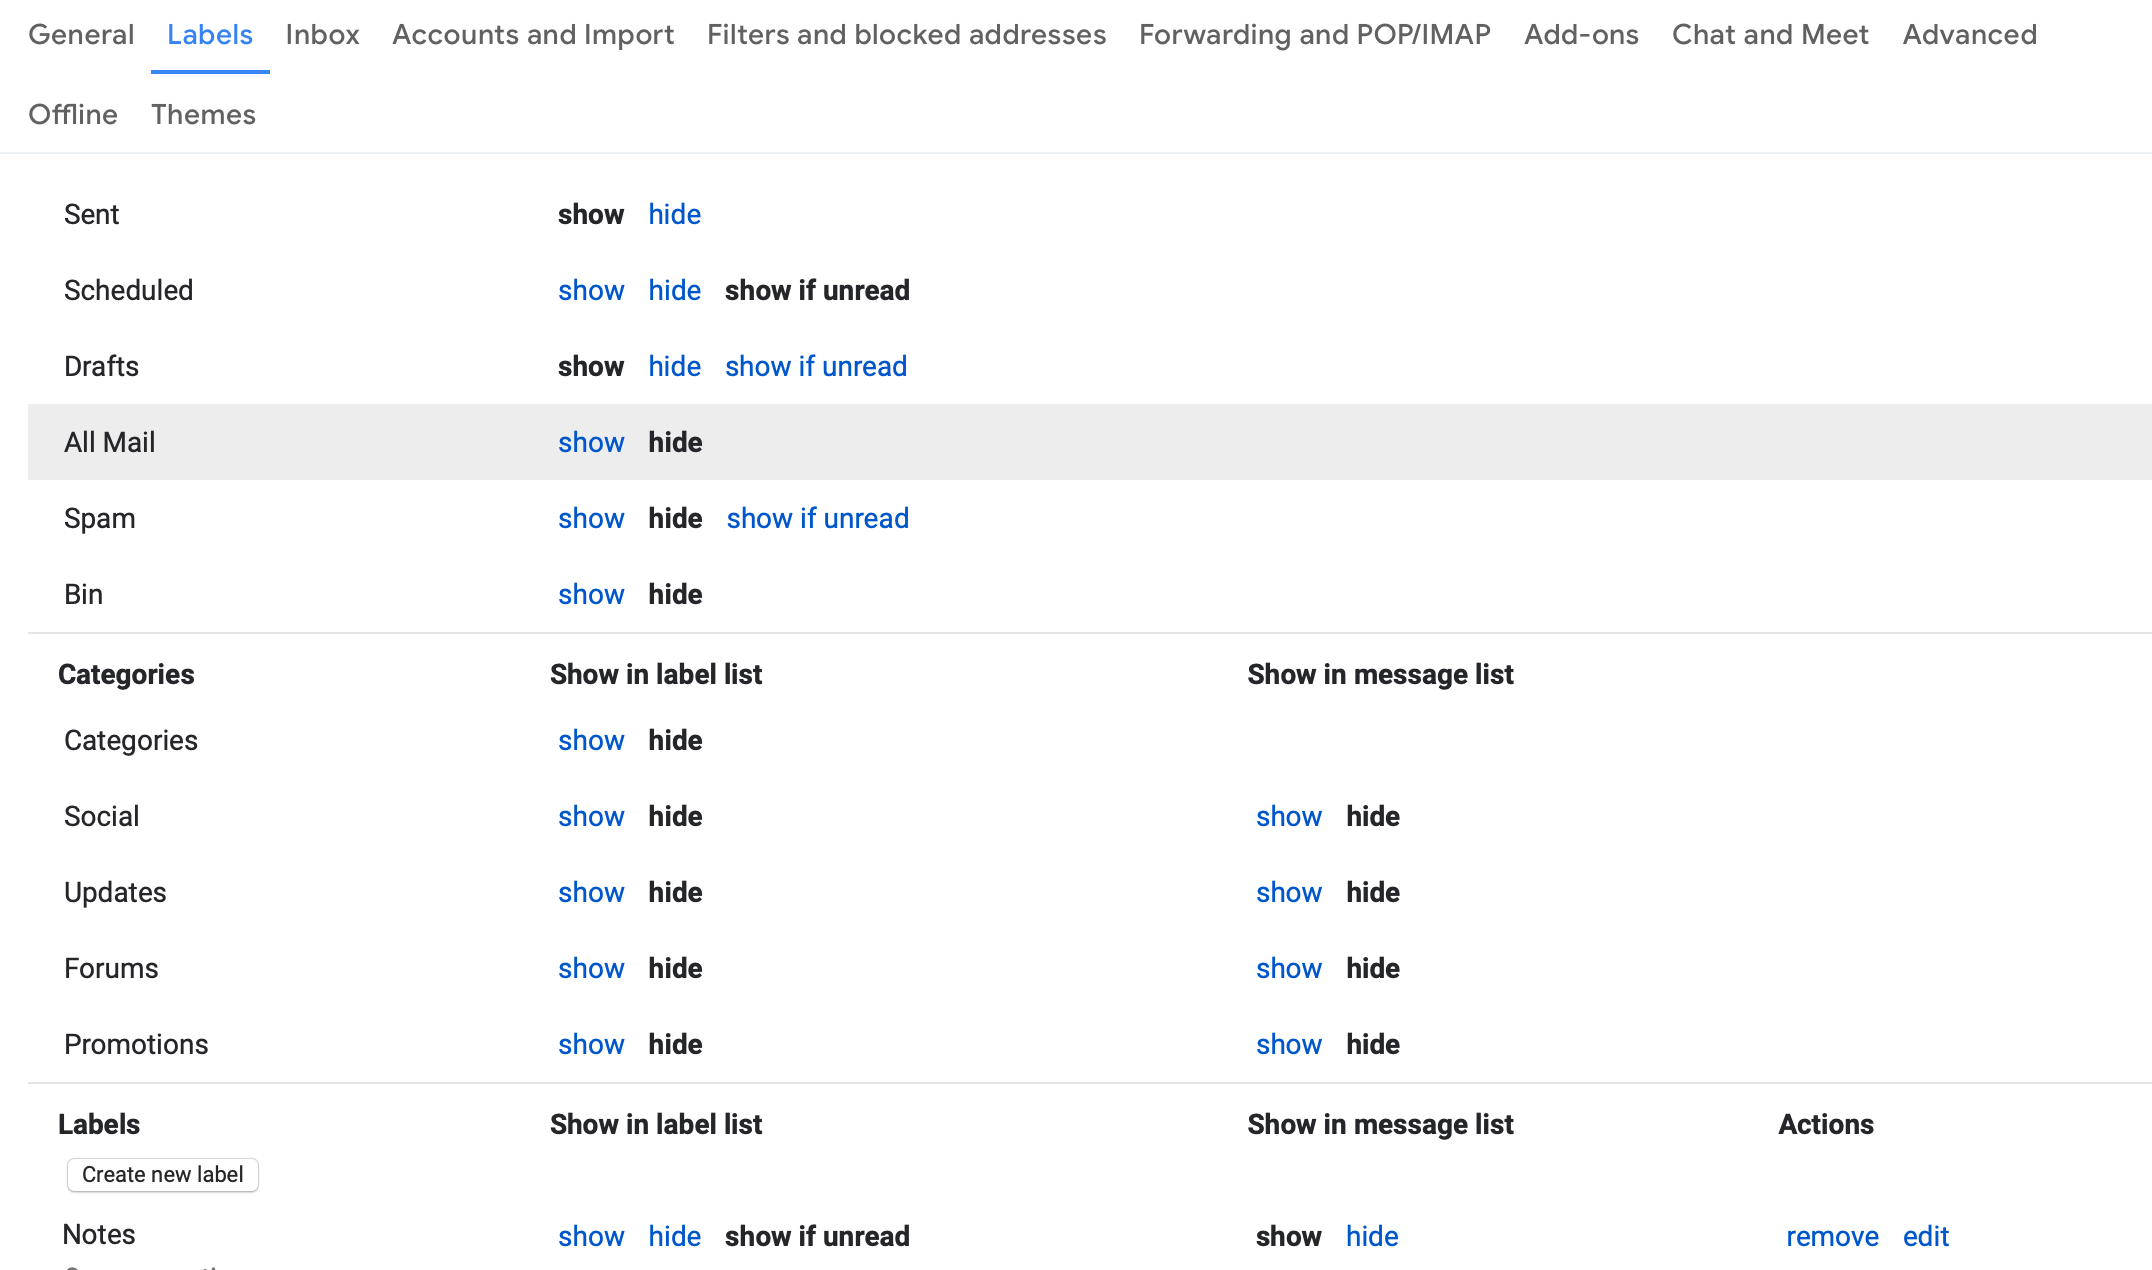
Task: Show Social in message list
Action: click(1288, 816)
